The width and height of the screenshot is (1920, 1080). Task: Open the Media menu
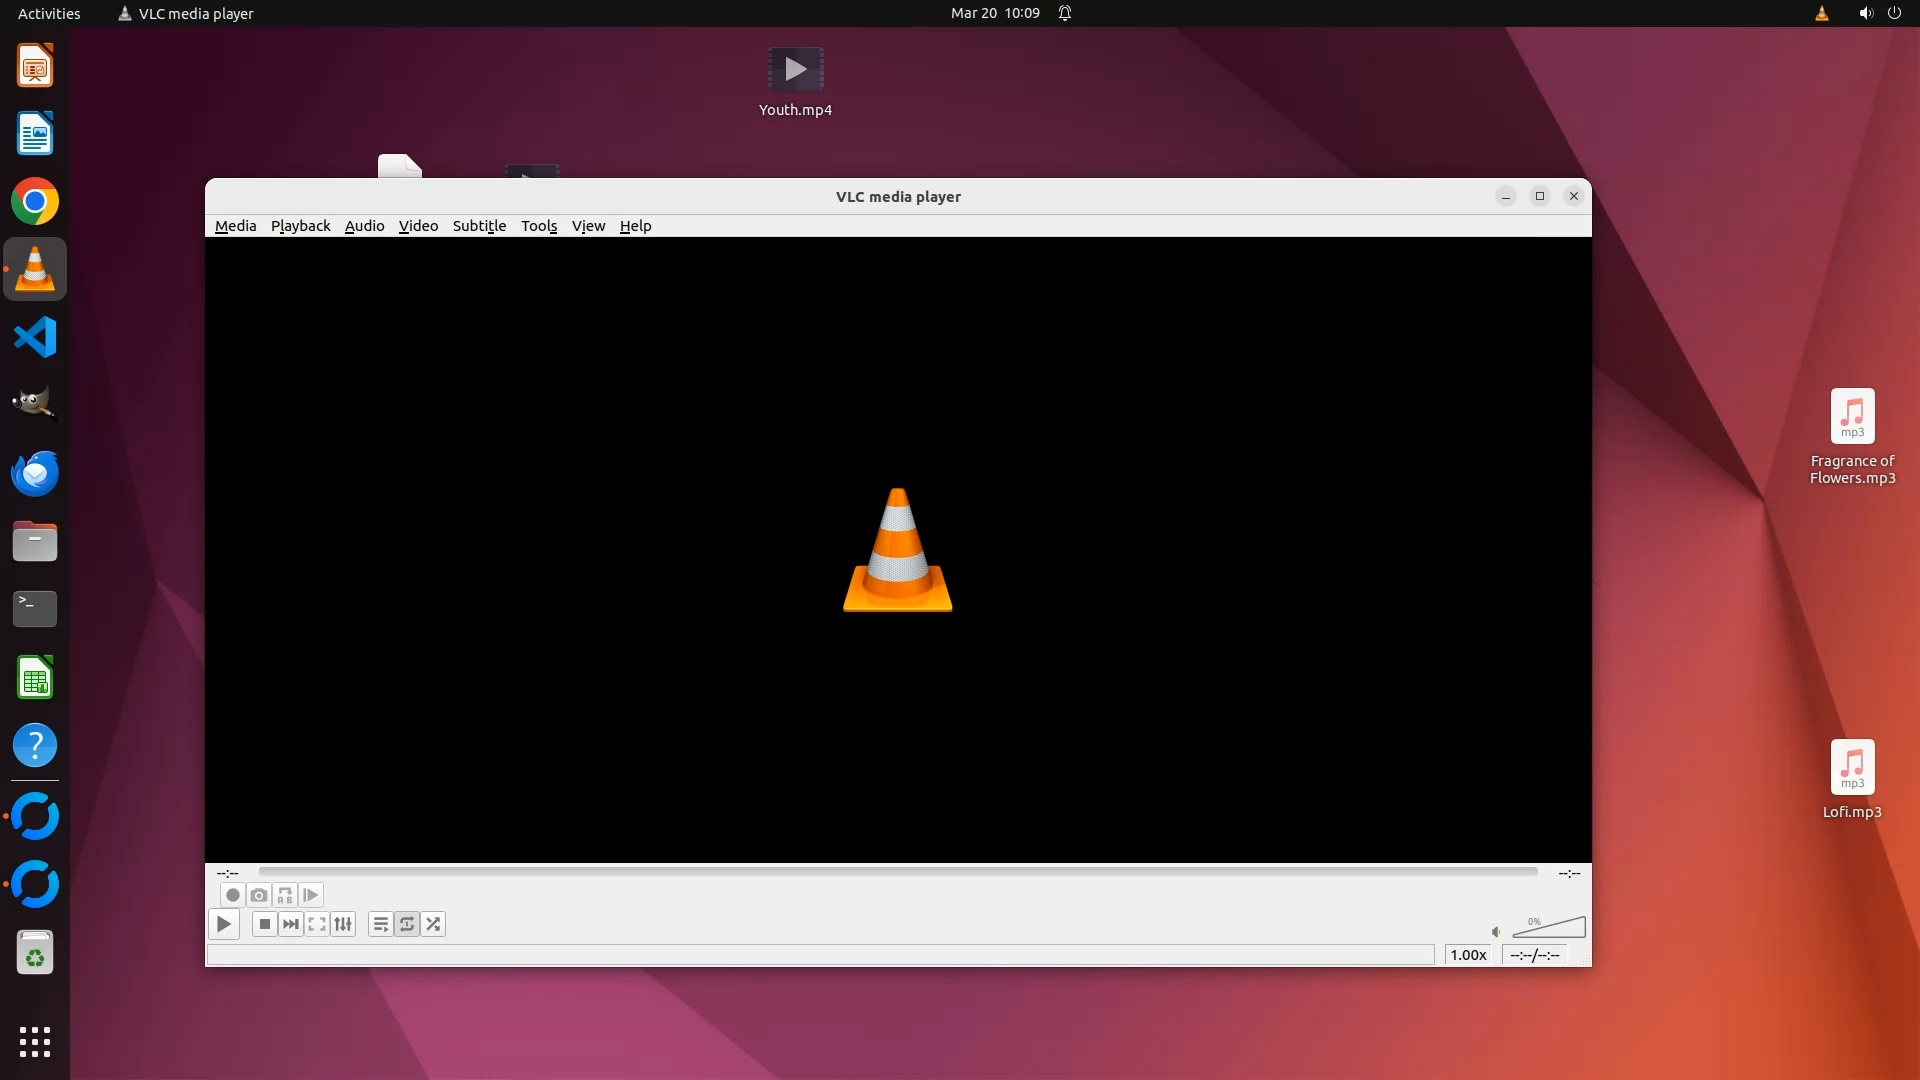click(235, 226)
